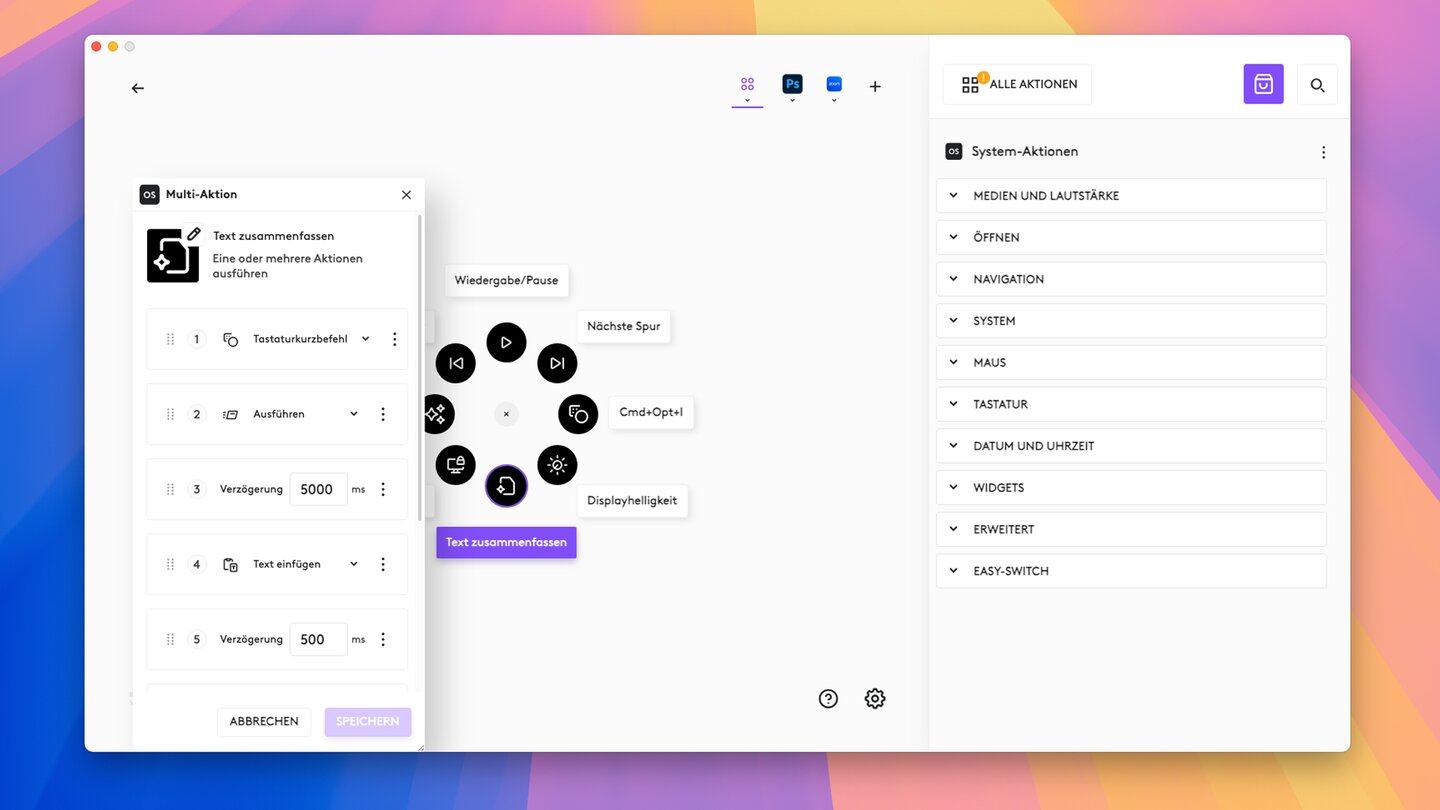Open the Tastaturkurzbefehl dropdown in step 1
Image resolution: width=1440 pixels, height=810 pixels.
click(365, 339)
